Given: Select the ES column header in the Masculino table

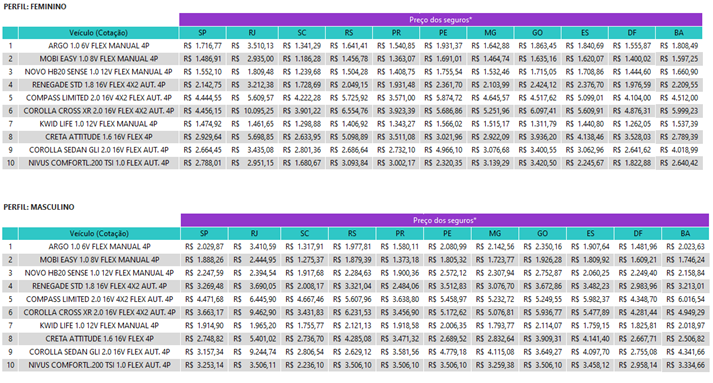Looking at the screenshot, I should [590, 233].
